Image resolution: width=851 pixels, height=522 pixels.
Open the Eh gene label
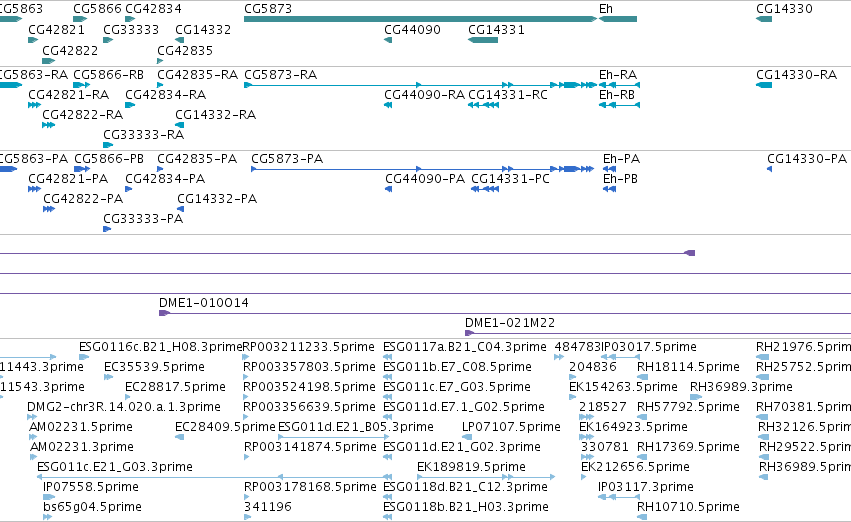pos(606,9)
